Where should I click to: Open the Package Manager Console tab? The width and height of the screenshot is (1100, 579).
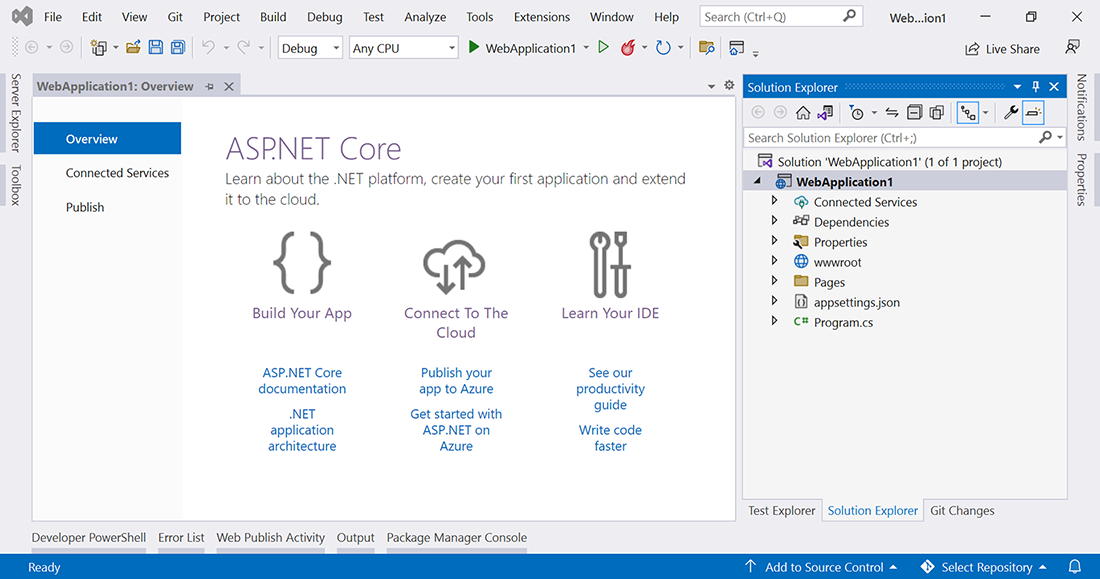coord(457,538)
